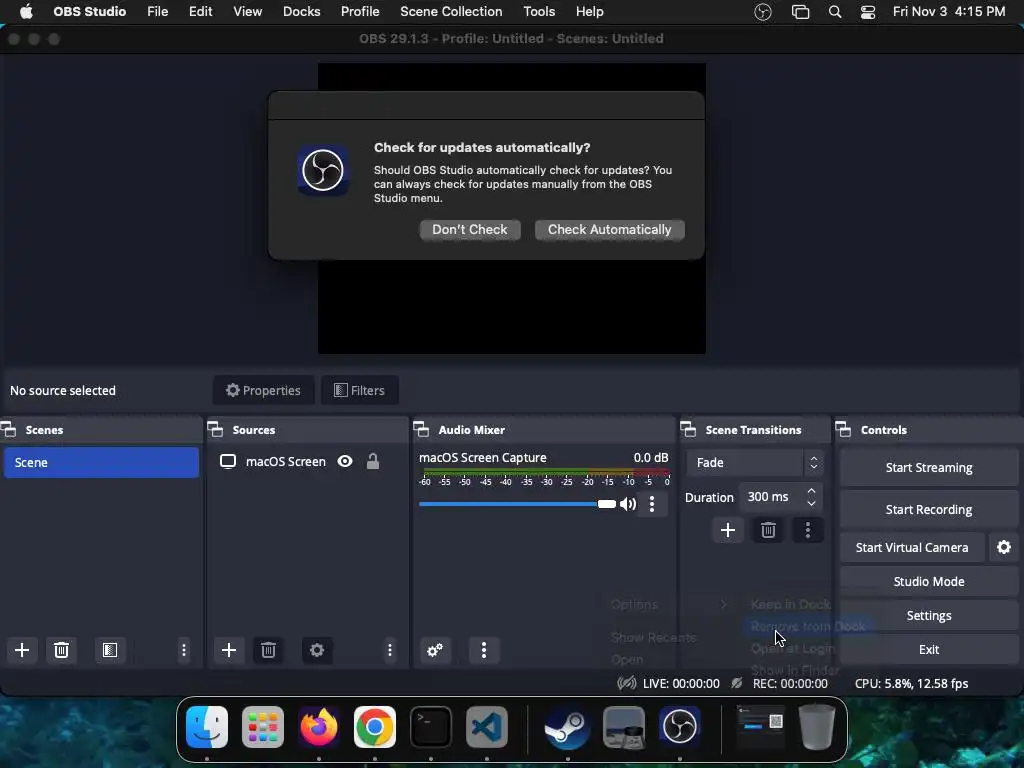Open Spotlight search in menu bar
The image size is (1024, 768).
click(835, 12)
